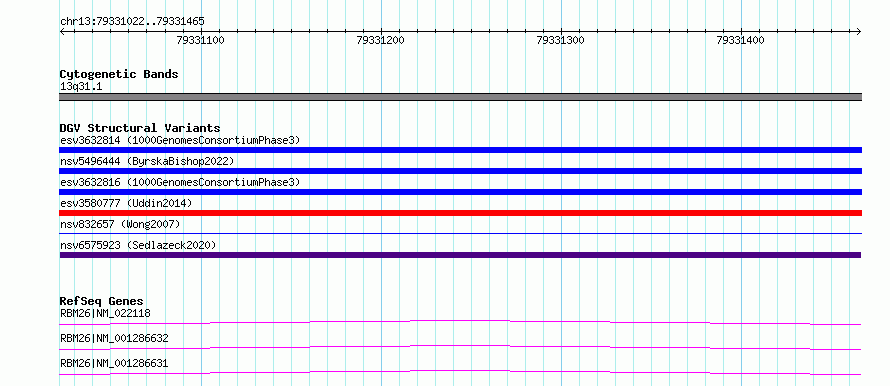The image size is (890, 386).
Task: Select the thin blue line for nsv832657
Action: coord(460,233)
